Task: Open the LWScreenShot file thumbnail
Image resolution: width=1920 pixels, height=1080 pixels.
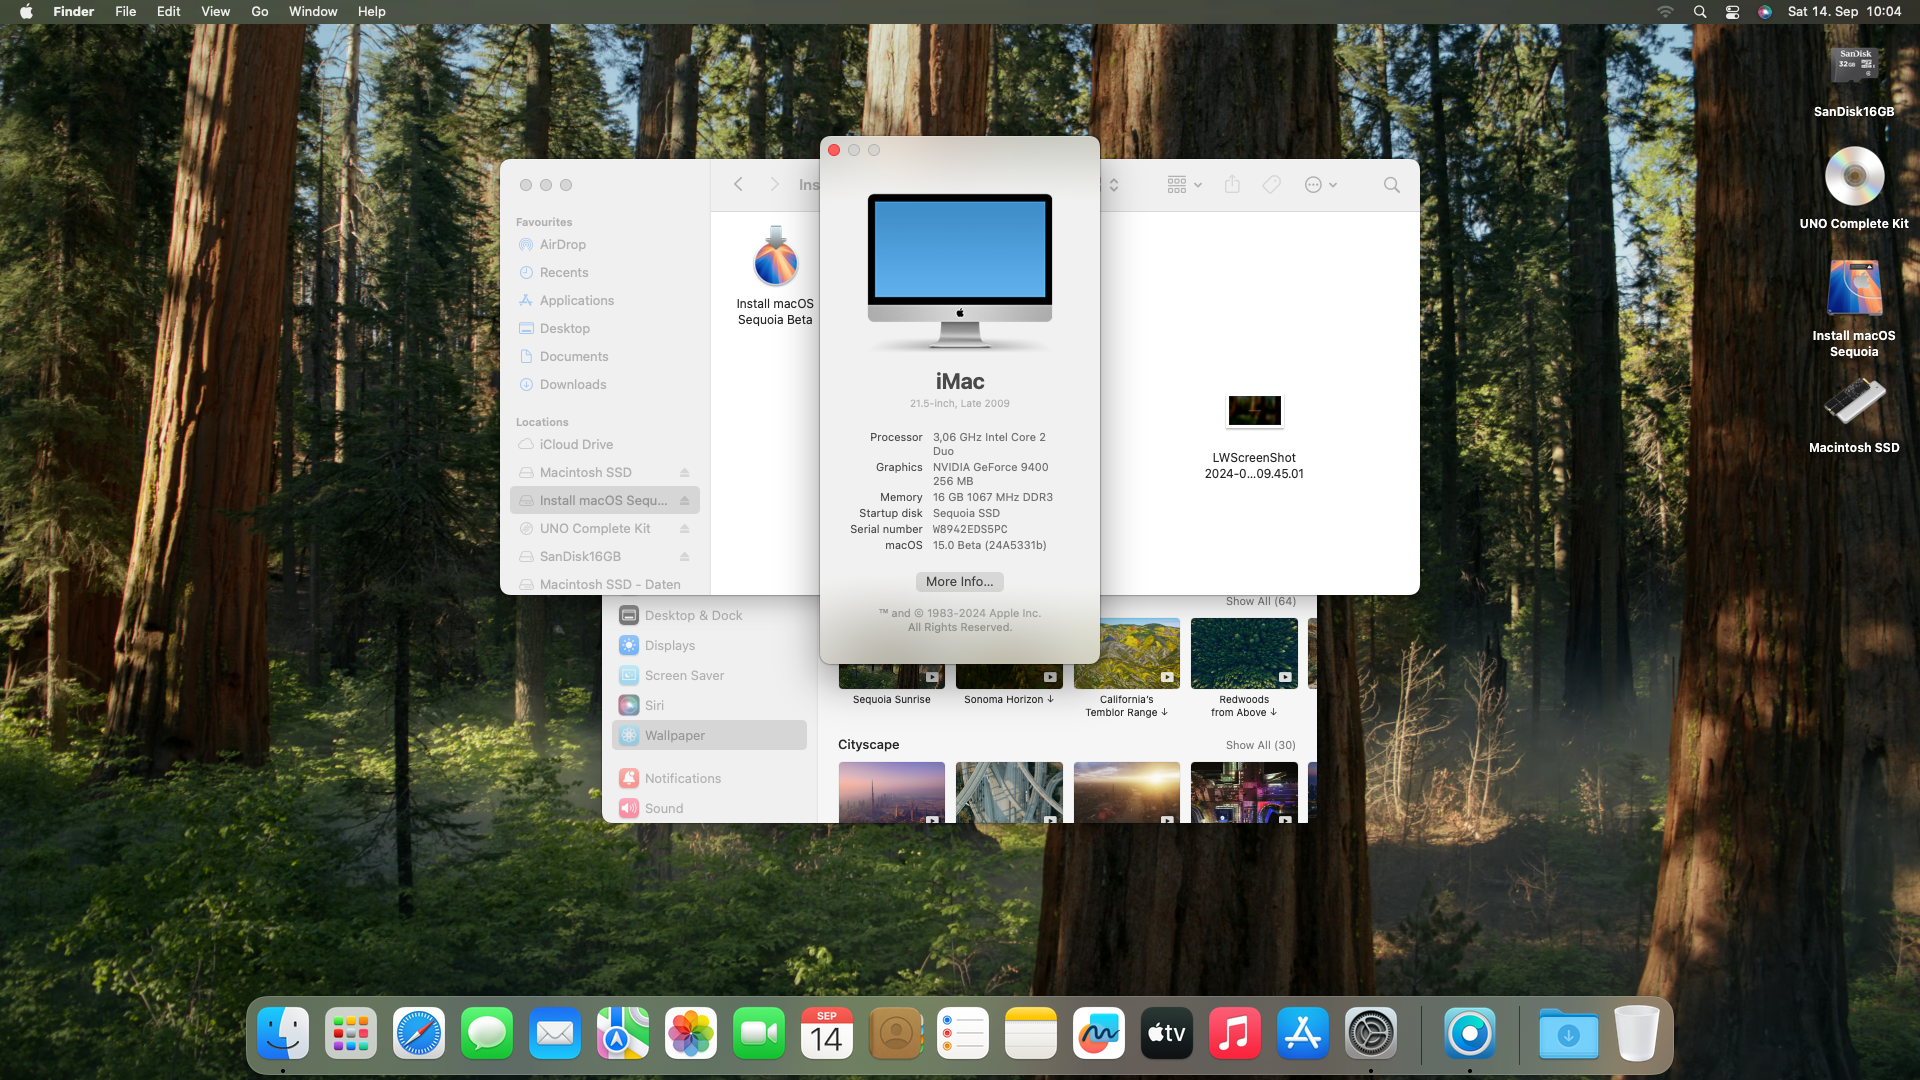Action: tap(1254, 410)
